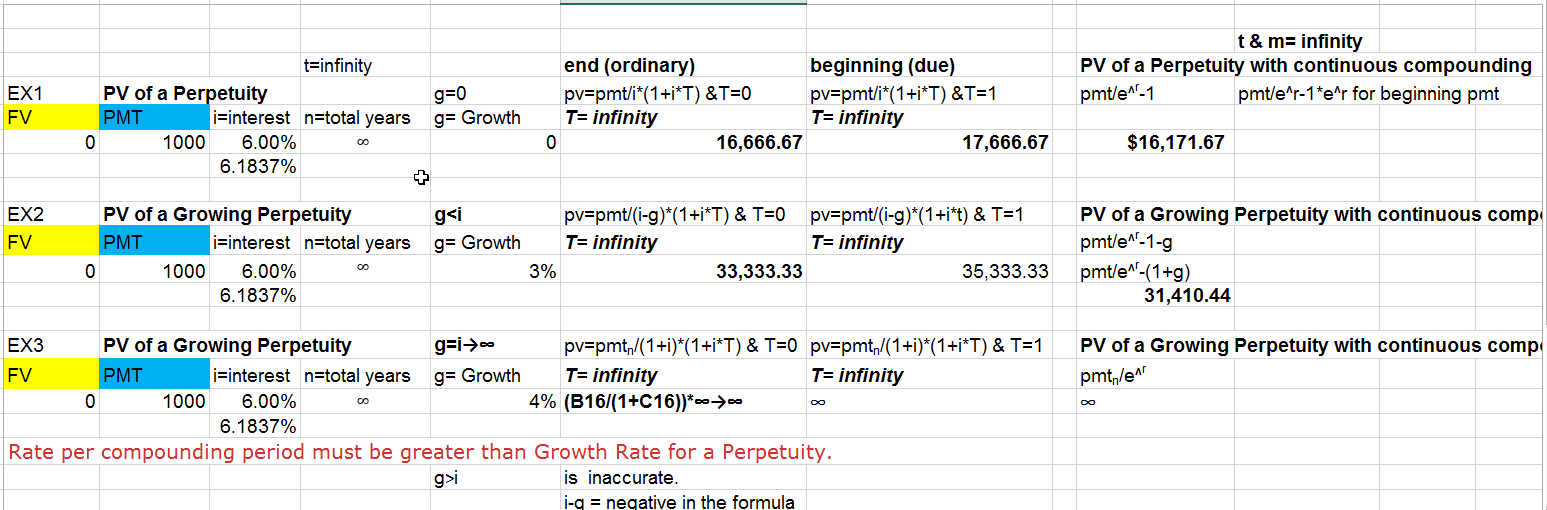Select the yellow FV cell under EX2
The height and width of the screenshot is (510, 1547).
[50, 242]
